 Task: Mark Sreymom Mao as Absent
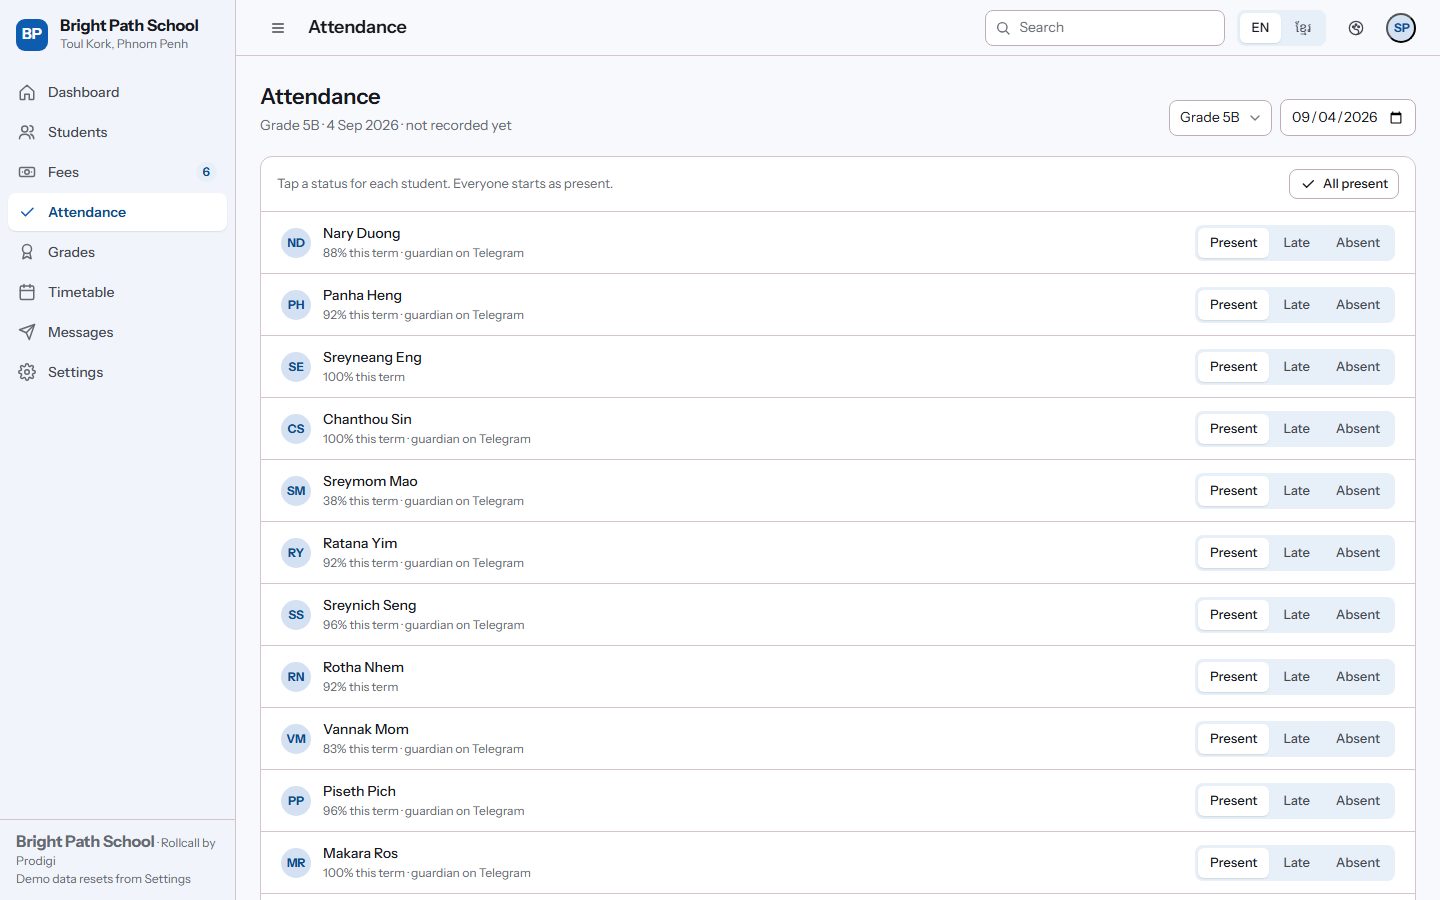tap(1357, 491)
